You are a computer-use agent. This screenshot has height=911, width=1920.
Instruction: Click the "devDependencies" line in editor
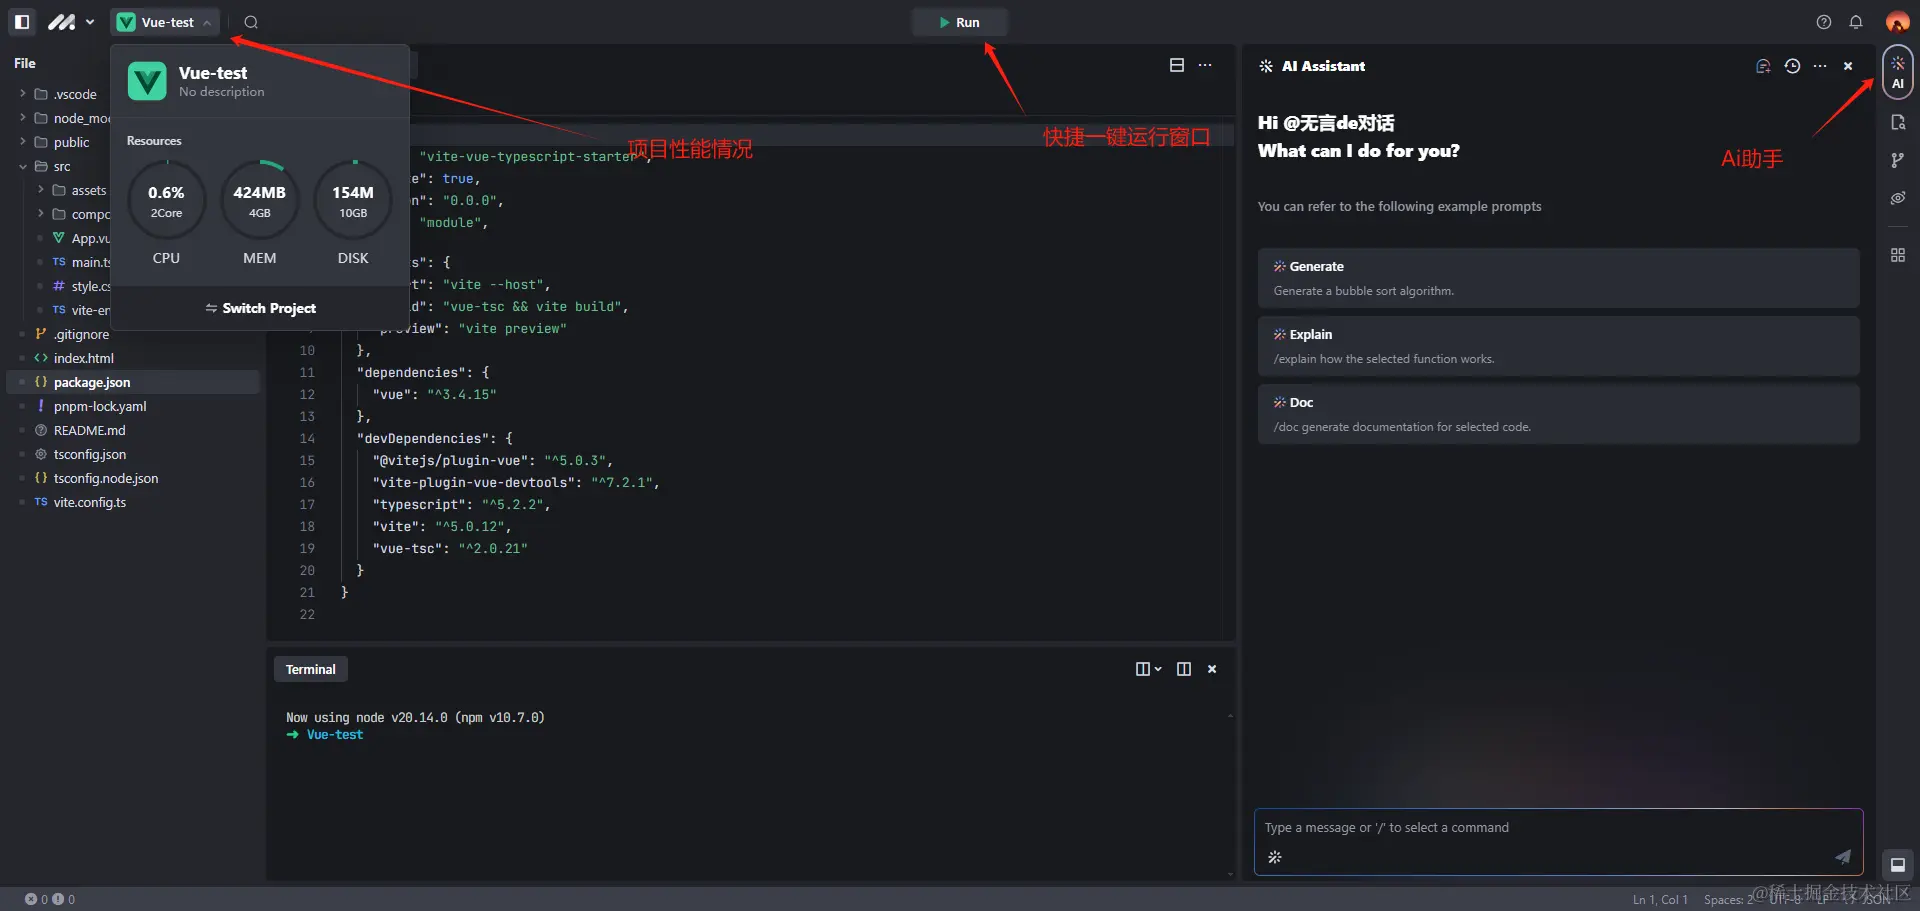434,438
